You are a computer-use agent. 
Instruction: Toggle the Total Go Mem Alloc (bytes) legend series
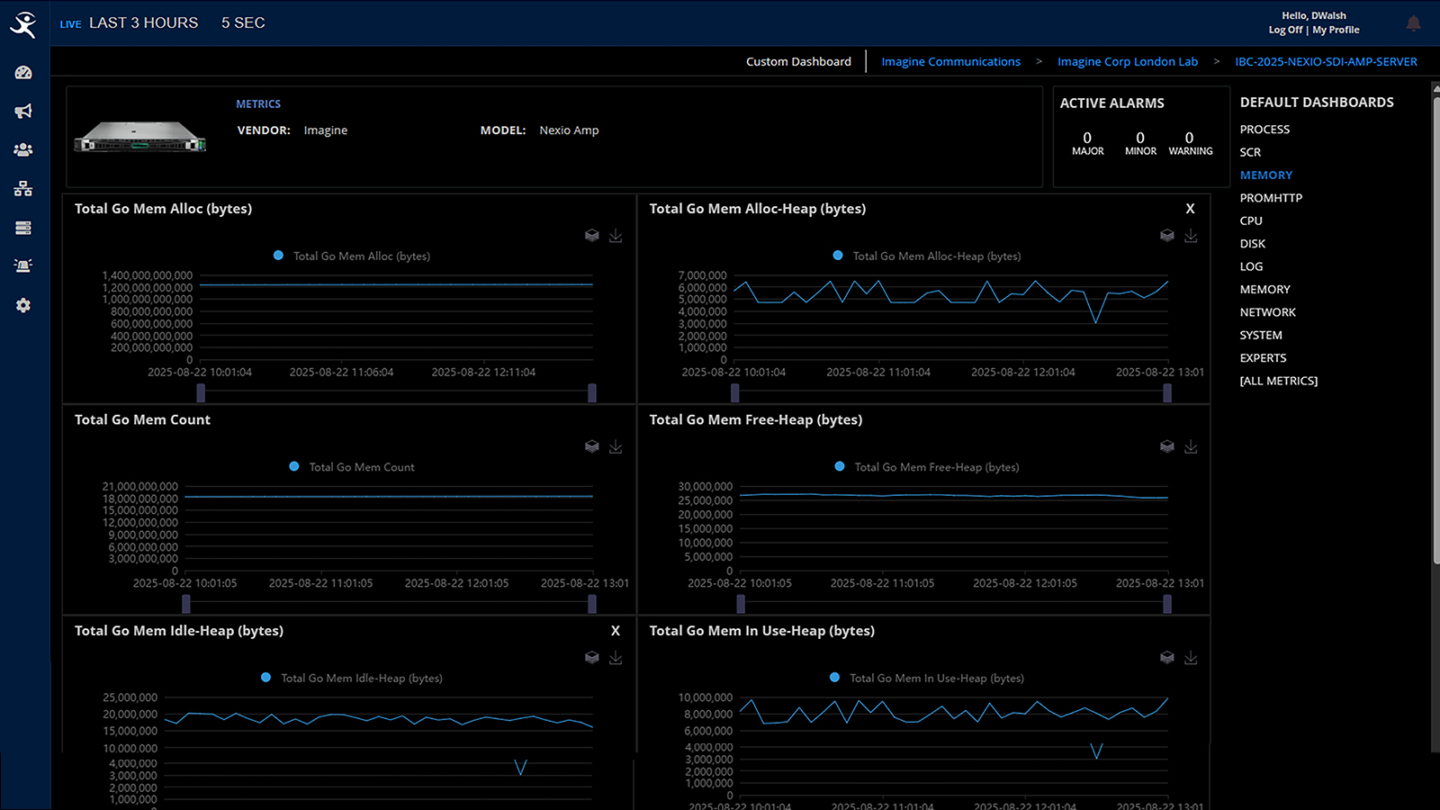(x=352, y=256)
